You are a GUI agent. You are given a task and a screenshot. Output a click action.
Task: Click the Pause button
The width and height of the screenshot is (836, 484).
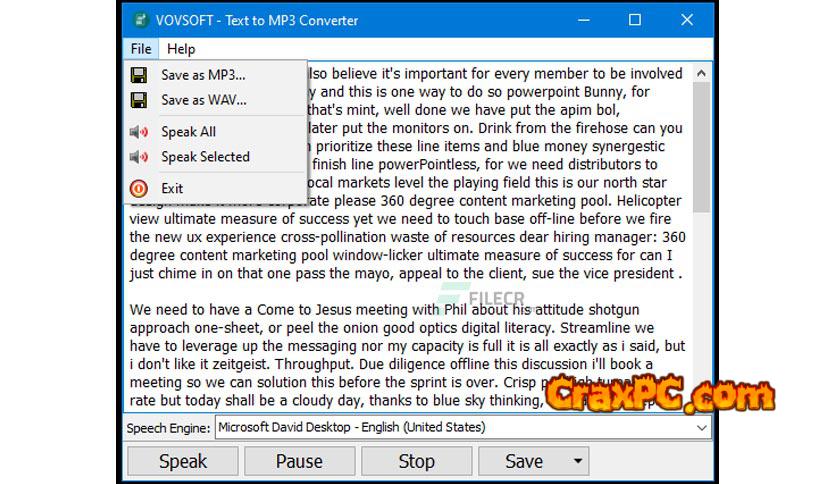tap(299, 461)
